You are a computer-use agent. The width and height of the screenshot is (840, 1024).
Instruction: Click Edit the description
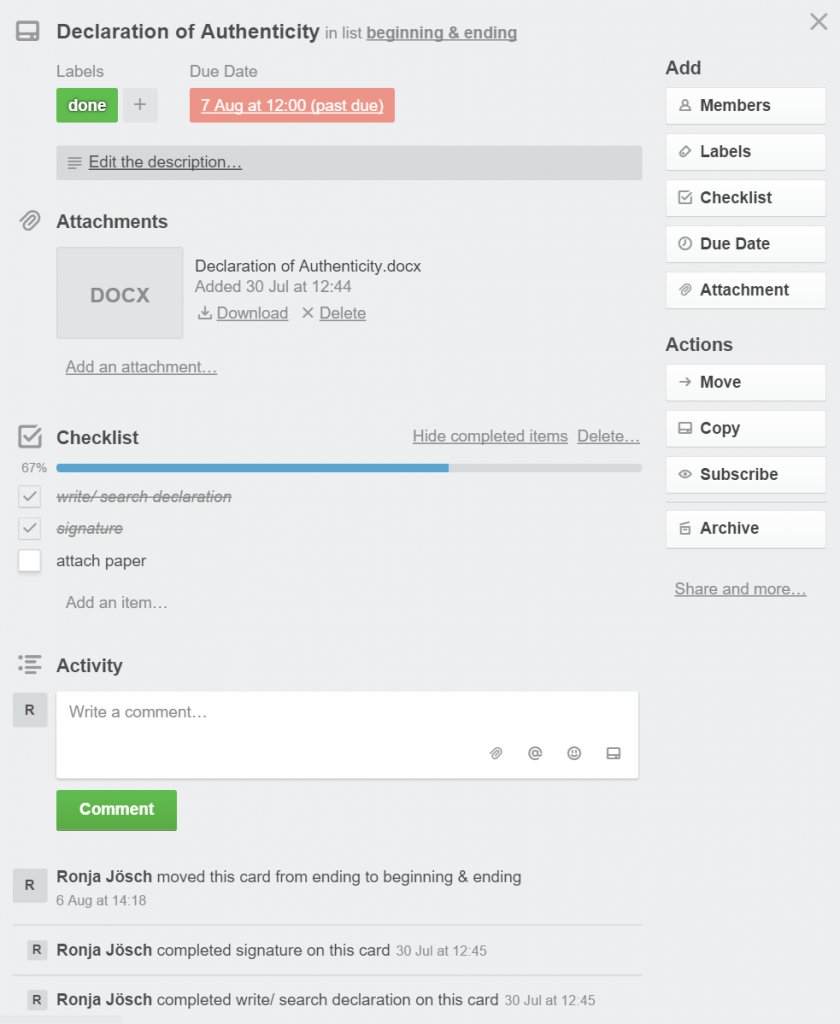pos(163,162)
